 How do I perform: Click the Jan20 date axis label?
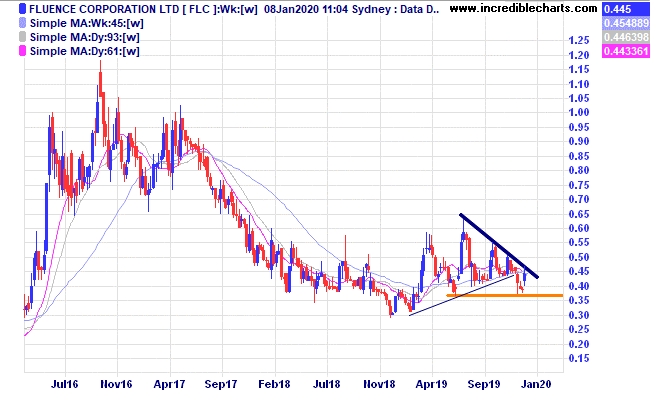[537, 384]
